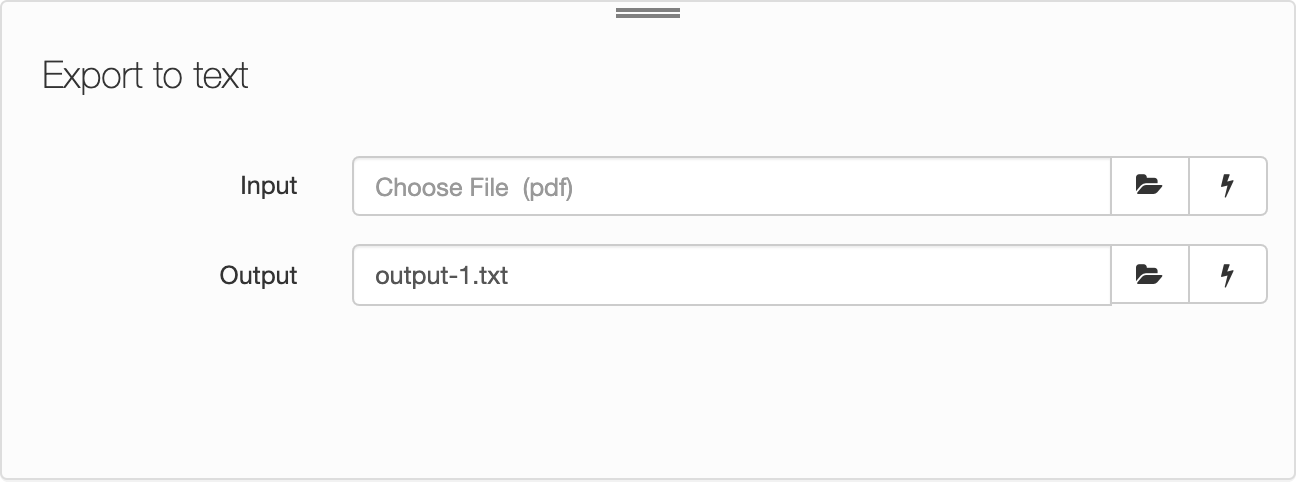Click the Output label
The width and height of the screenshot is (1296, 482).
(x=259, y=275)
